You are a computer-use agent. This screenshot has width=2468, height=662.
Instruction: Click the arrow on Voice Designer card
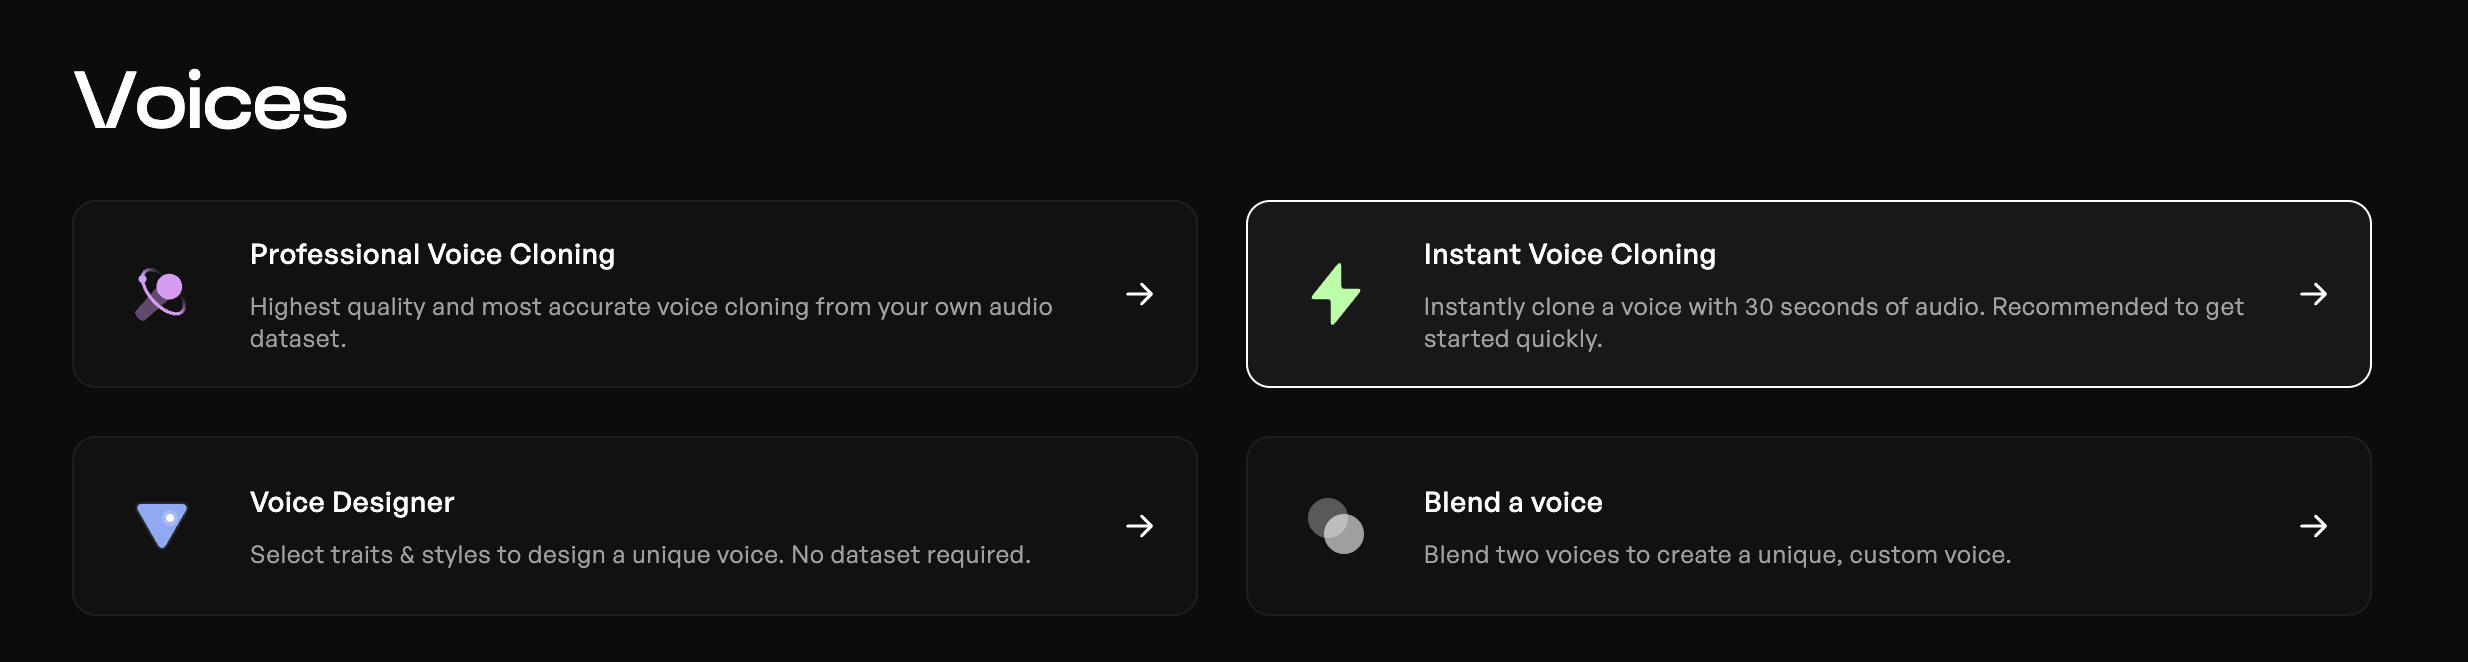click(x=1140, y=526)
